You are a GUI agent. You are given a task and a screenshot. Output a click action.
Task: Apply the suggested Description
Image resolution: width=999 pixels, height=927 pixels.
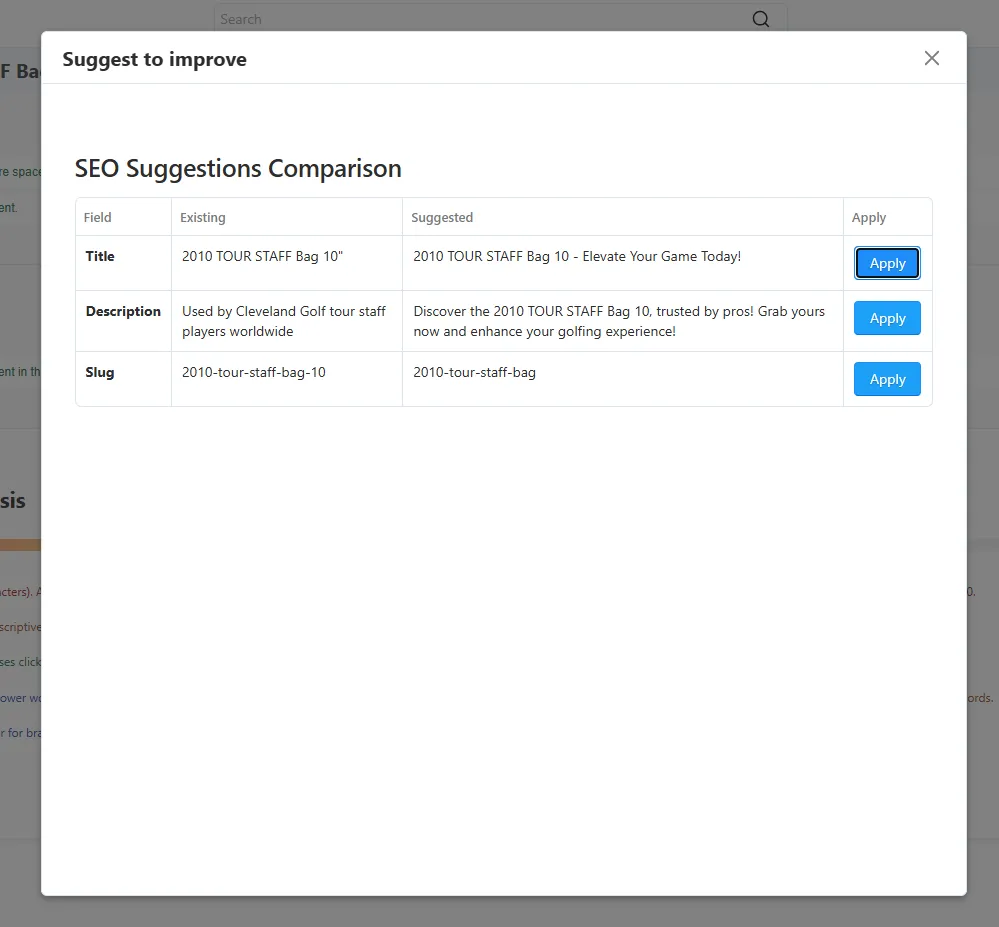pyautogui.click(x=887, y=318)
